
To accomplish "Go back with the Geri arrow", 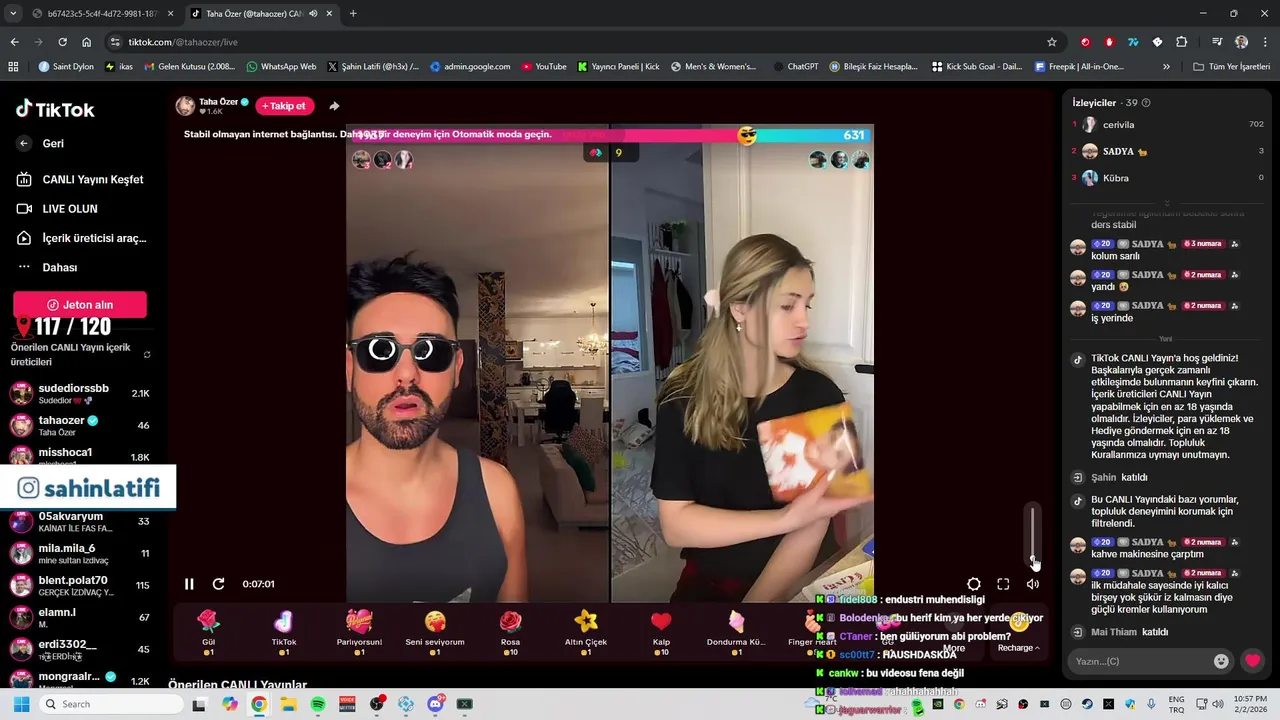I will (x=24, y=143).
